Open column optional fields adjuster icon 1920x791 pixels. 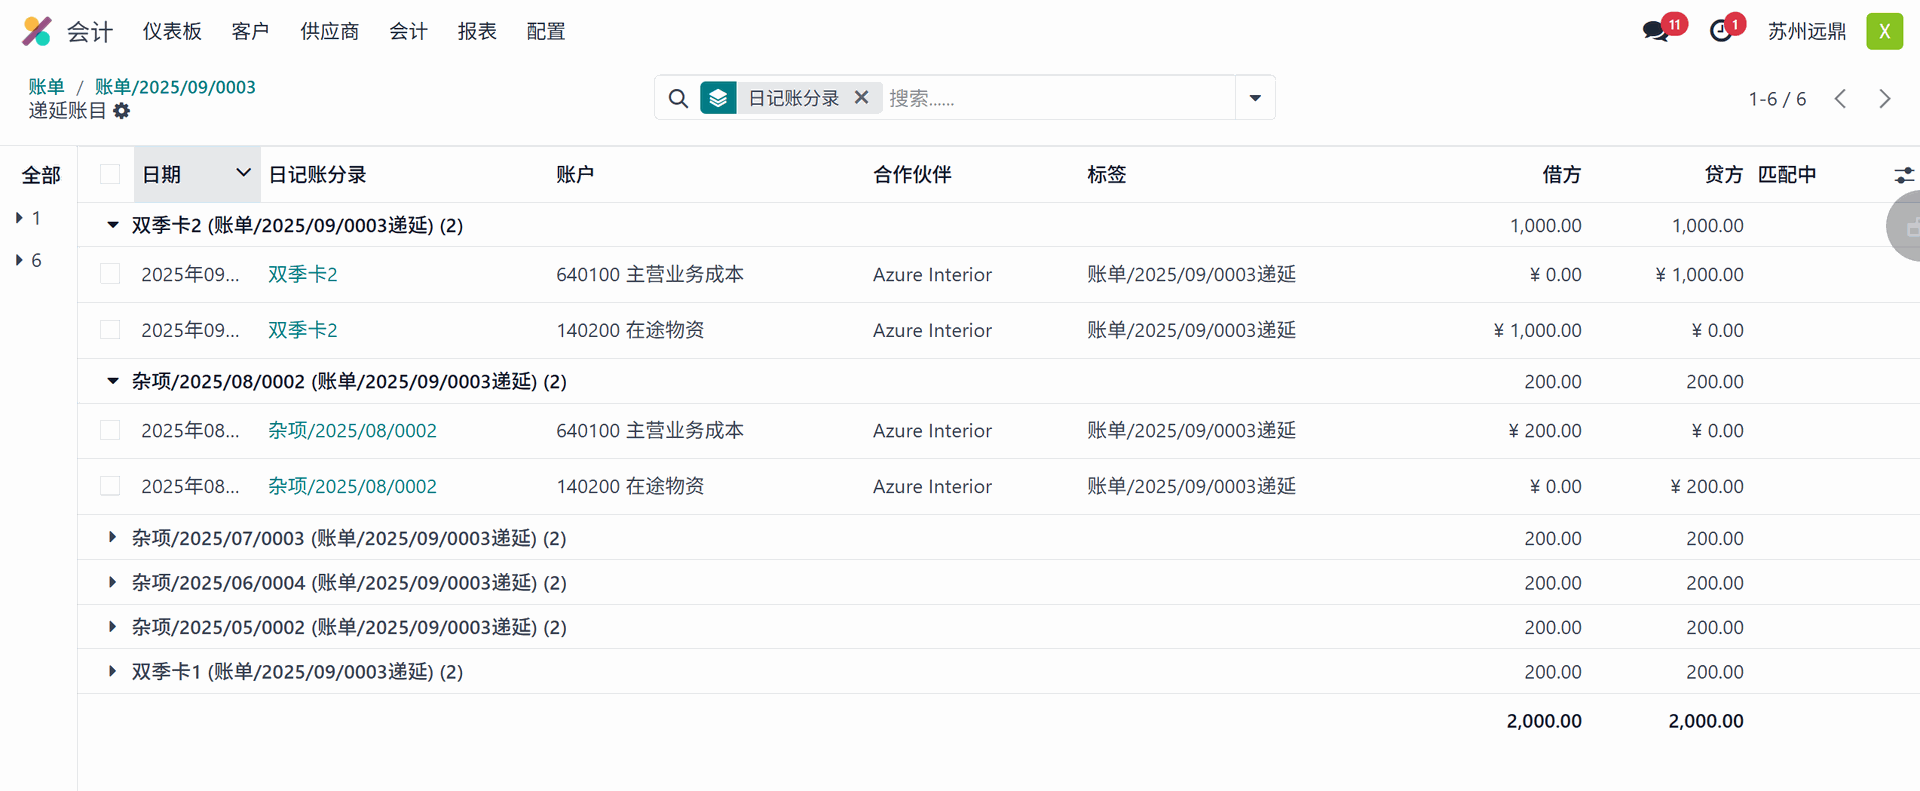pos(1903,175)
